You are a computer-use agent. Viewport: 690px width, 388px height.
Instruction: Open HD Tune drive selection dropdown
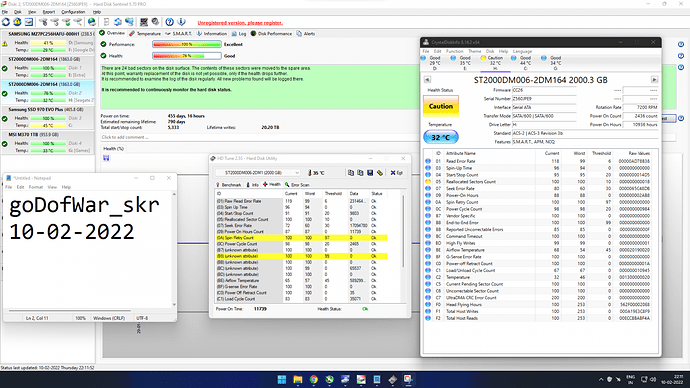click(258, 173)
